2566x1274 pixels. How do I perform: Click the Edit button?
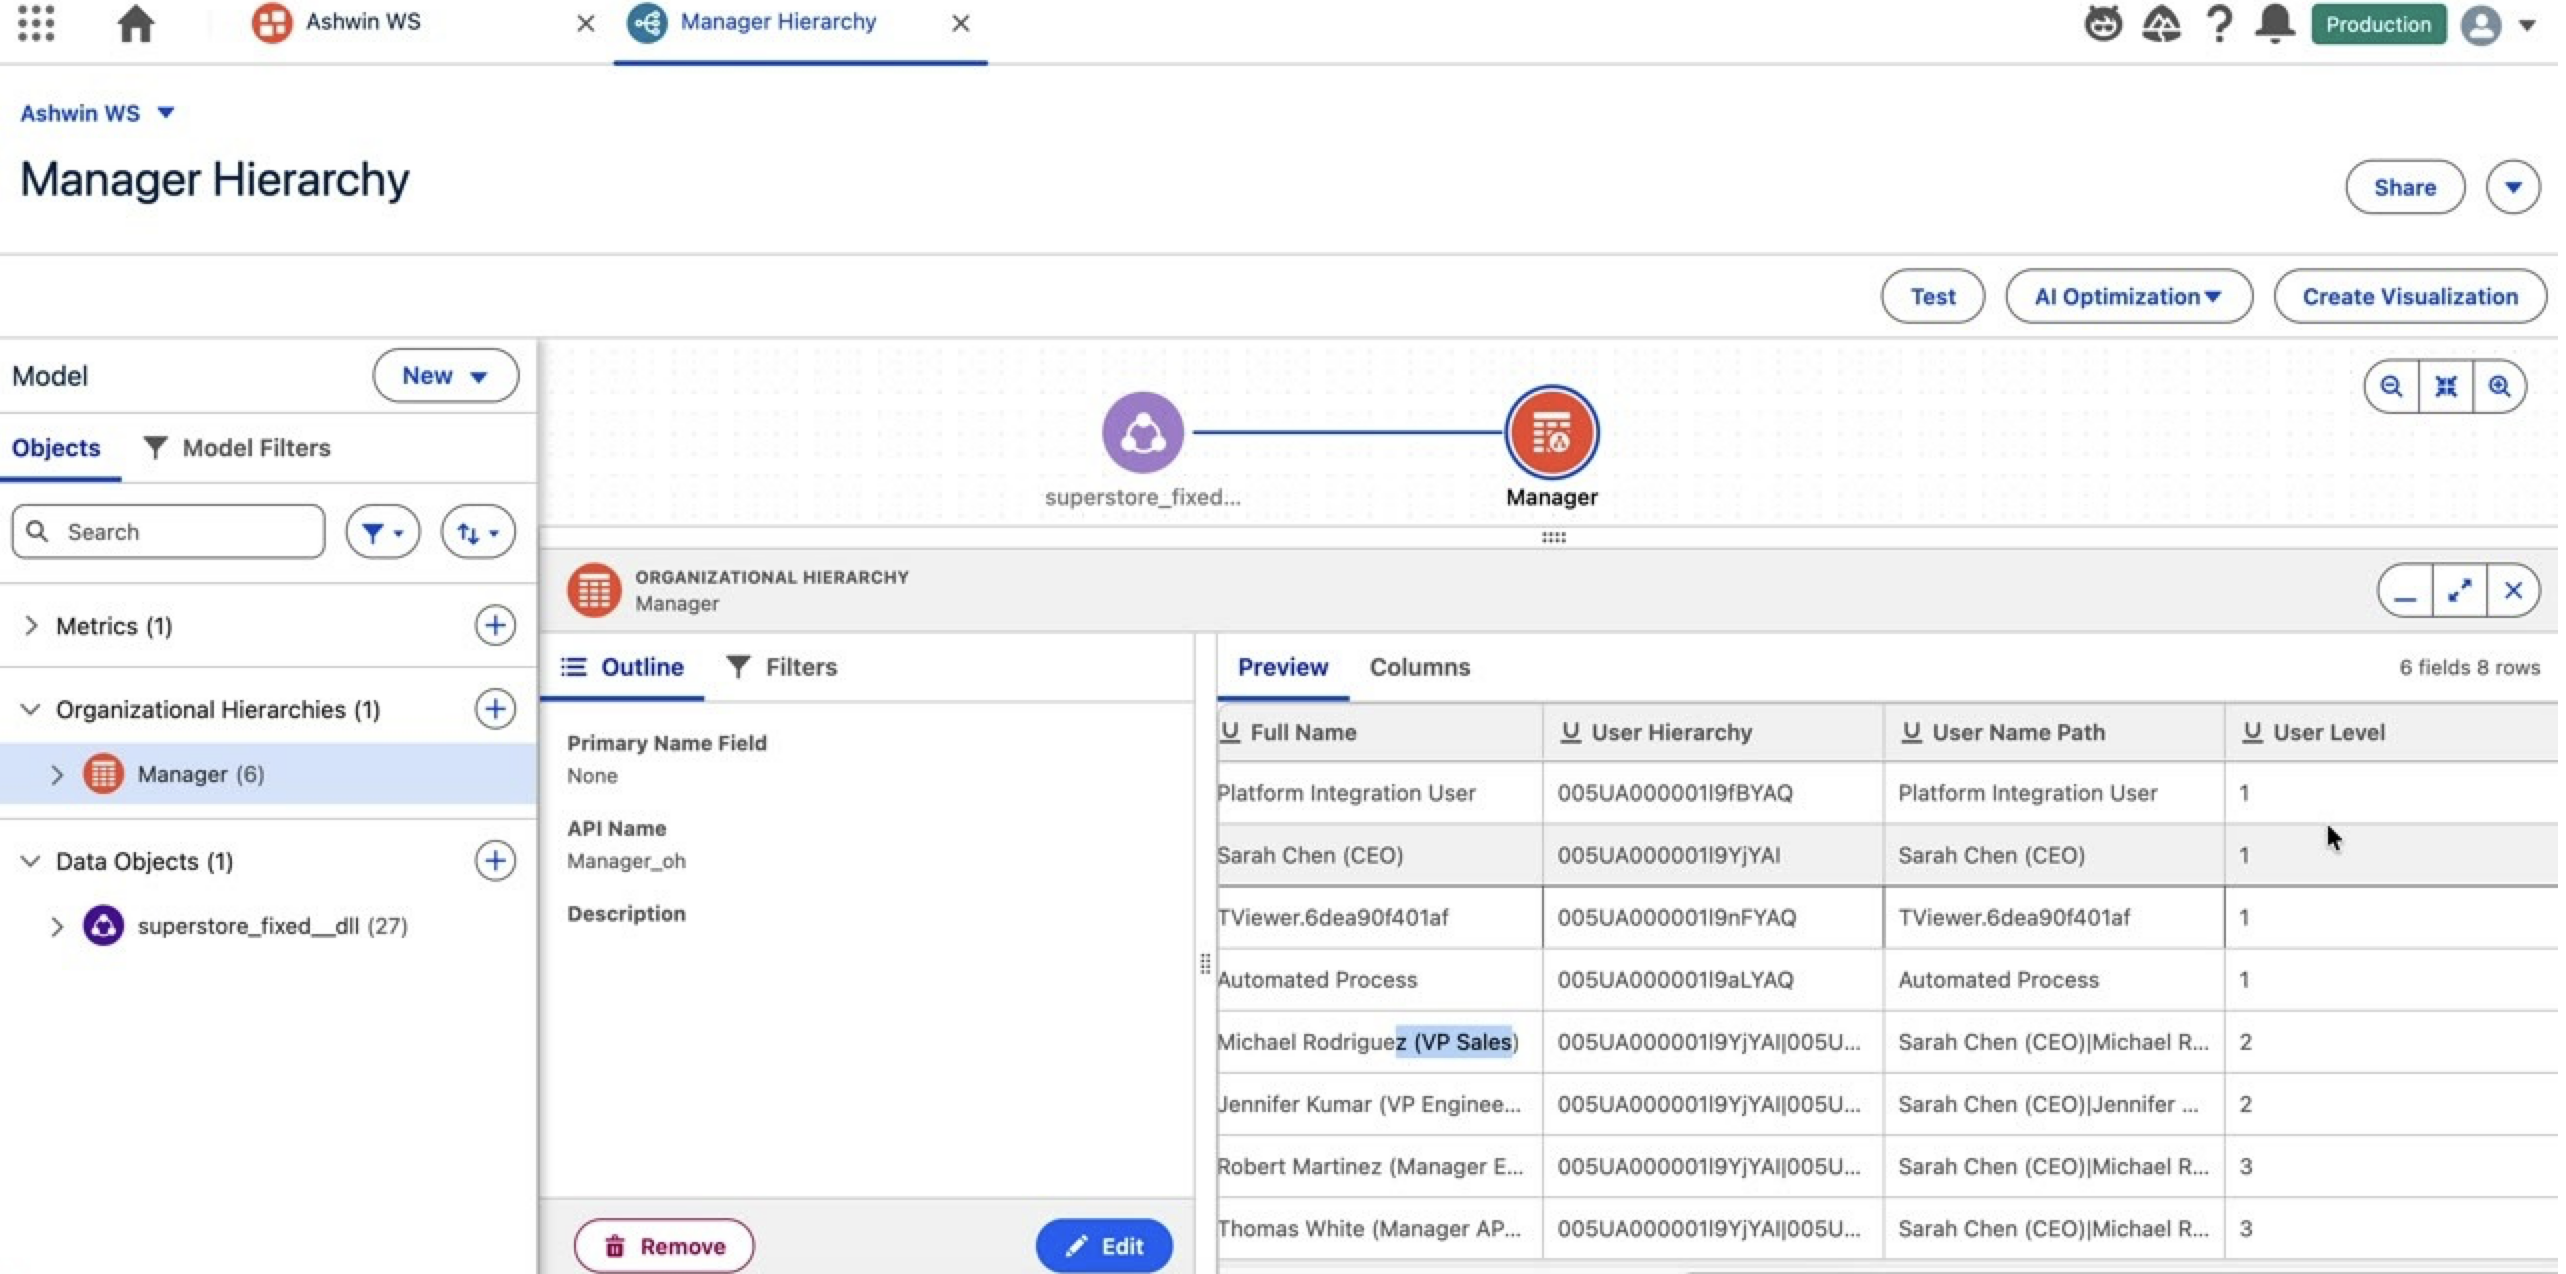[1103, 1246]
